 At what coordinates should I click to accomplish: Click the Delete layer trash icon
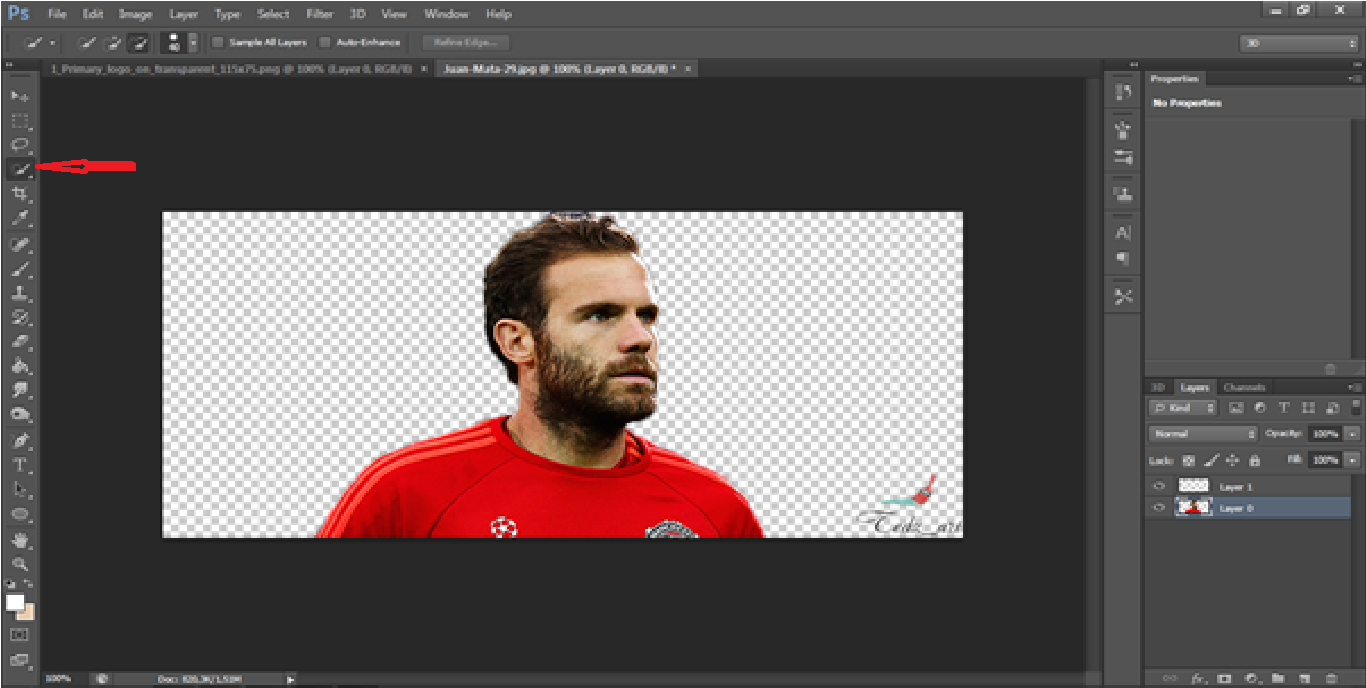coord(1332,678)
